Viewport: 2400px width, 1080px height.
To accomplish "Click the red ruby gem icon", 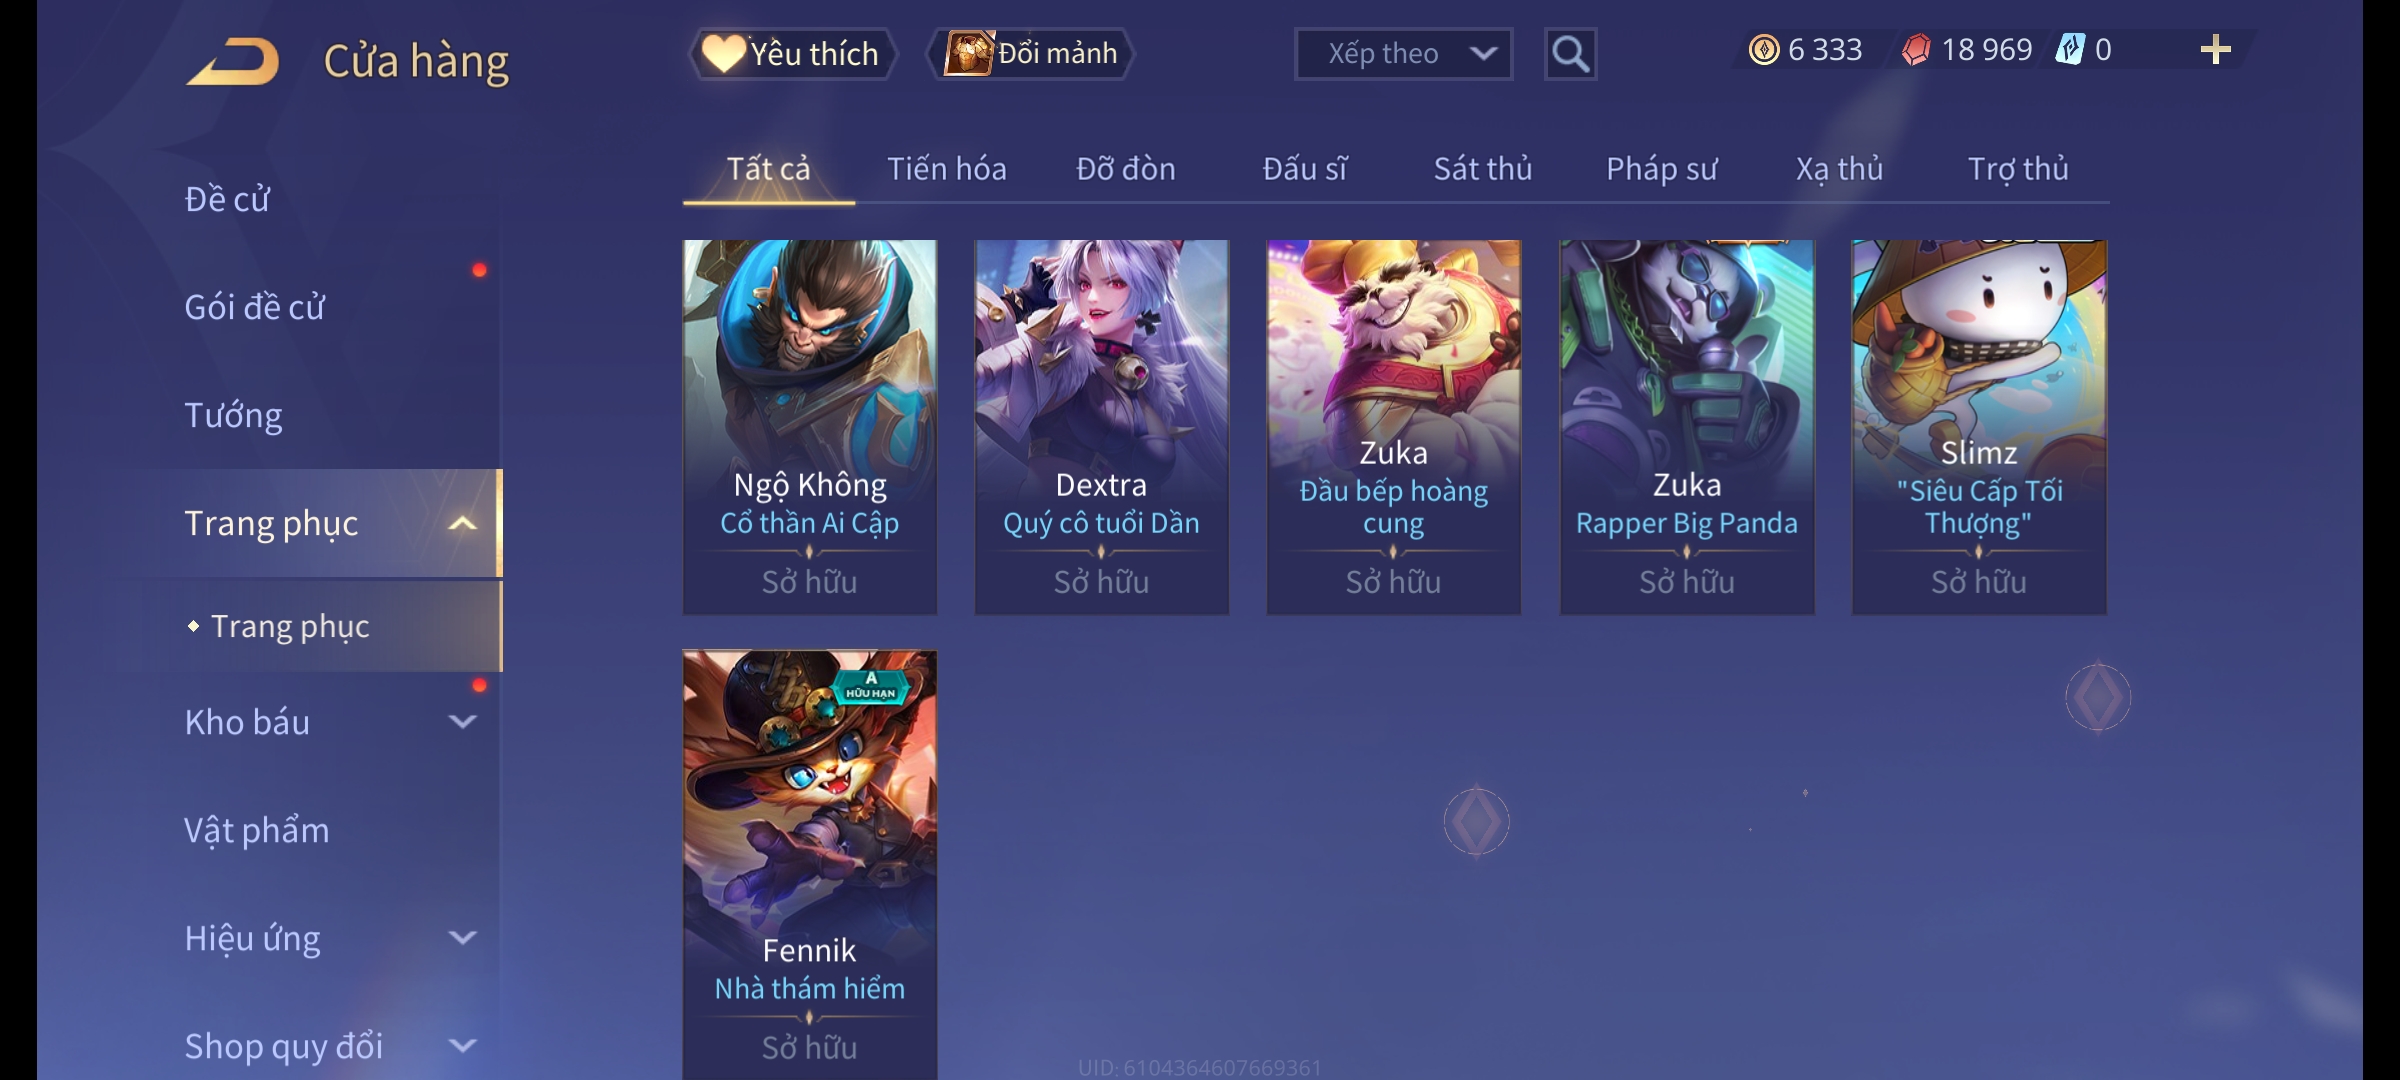I will click(x=1916, y=50).
